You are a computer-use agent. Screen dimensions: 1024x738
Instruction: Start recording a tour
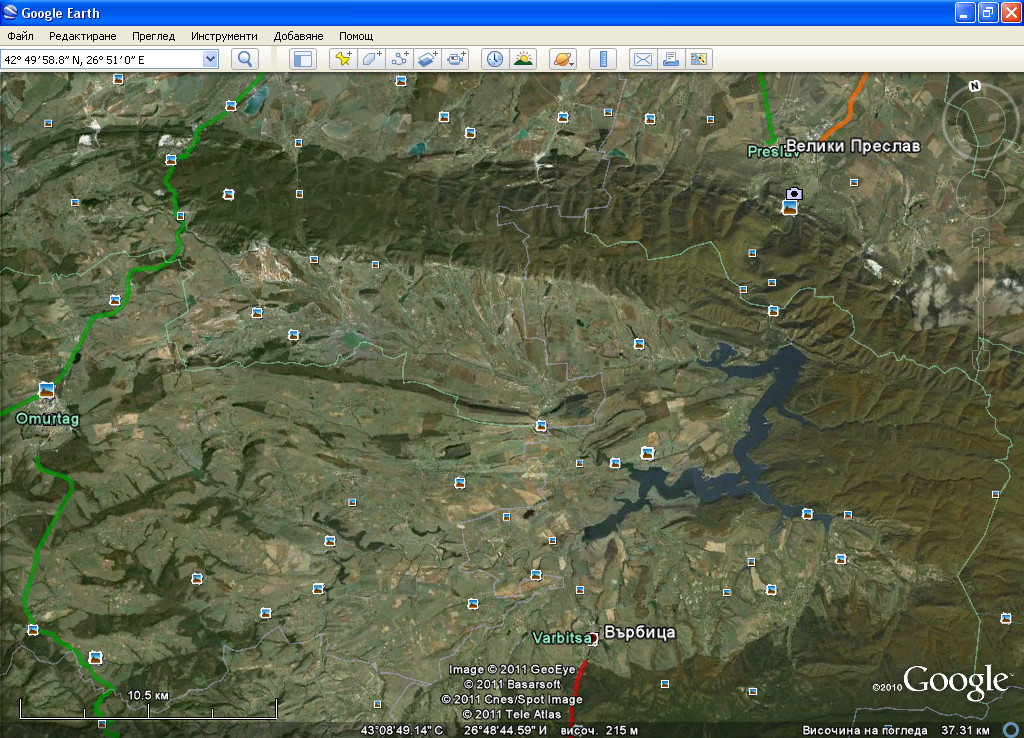(x=457, y=59)
